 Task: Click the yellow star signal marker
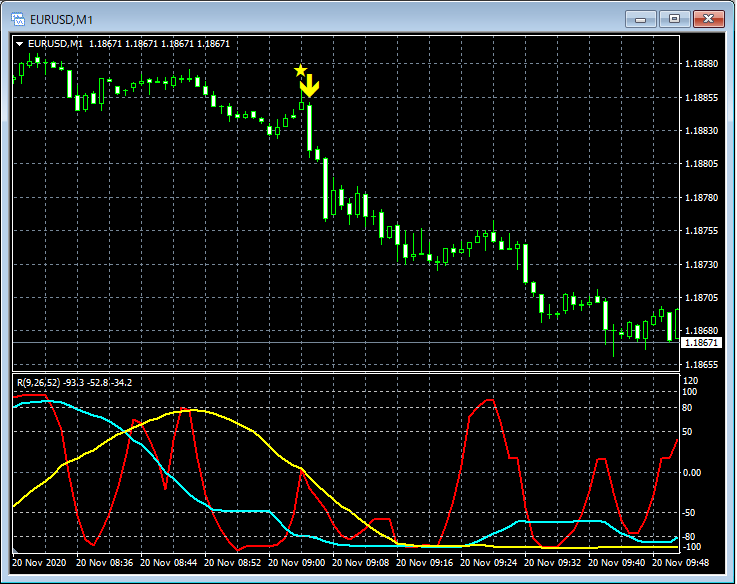300,70
